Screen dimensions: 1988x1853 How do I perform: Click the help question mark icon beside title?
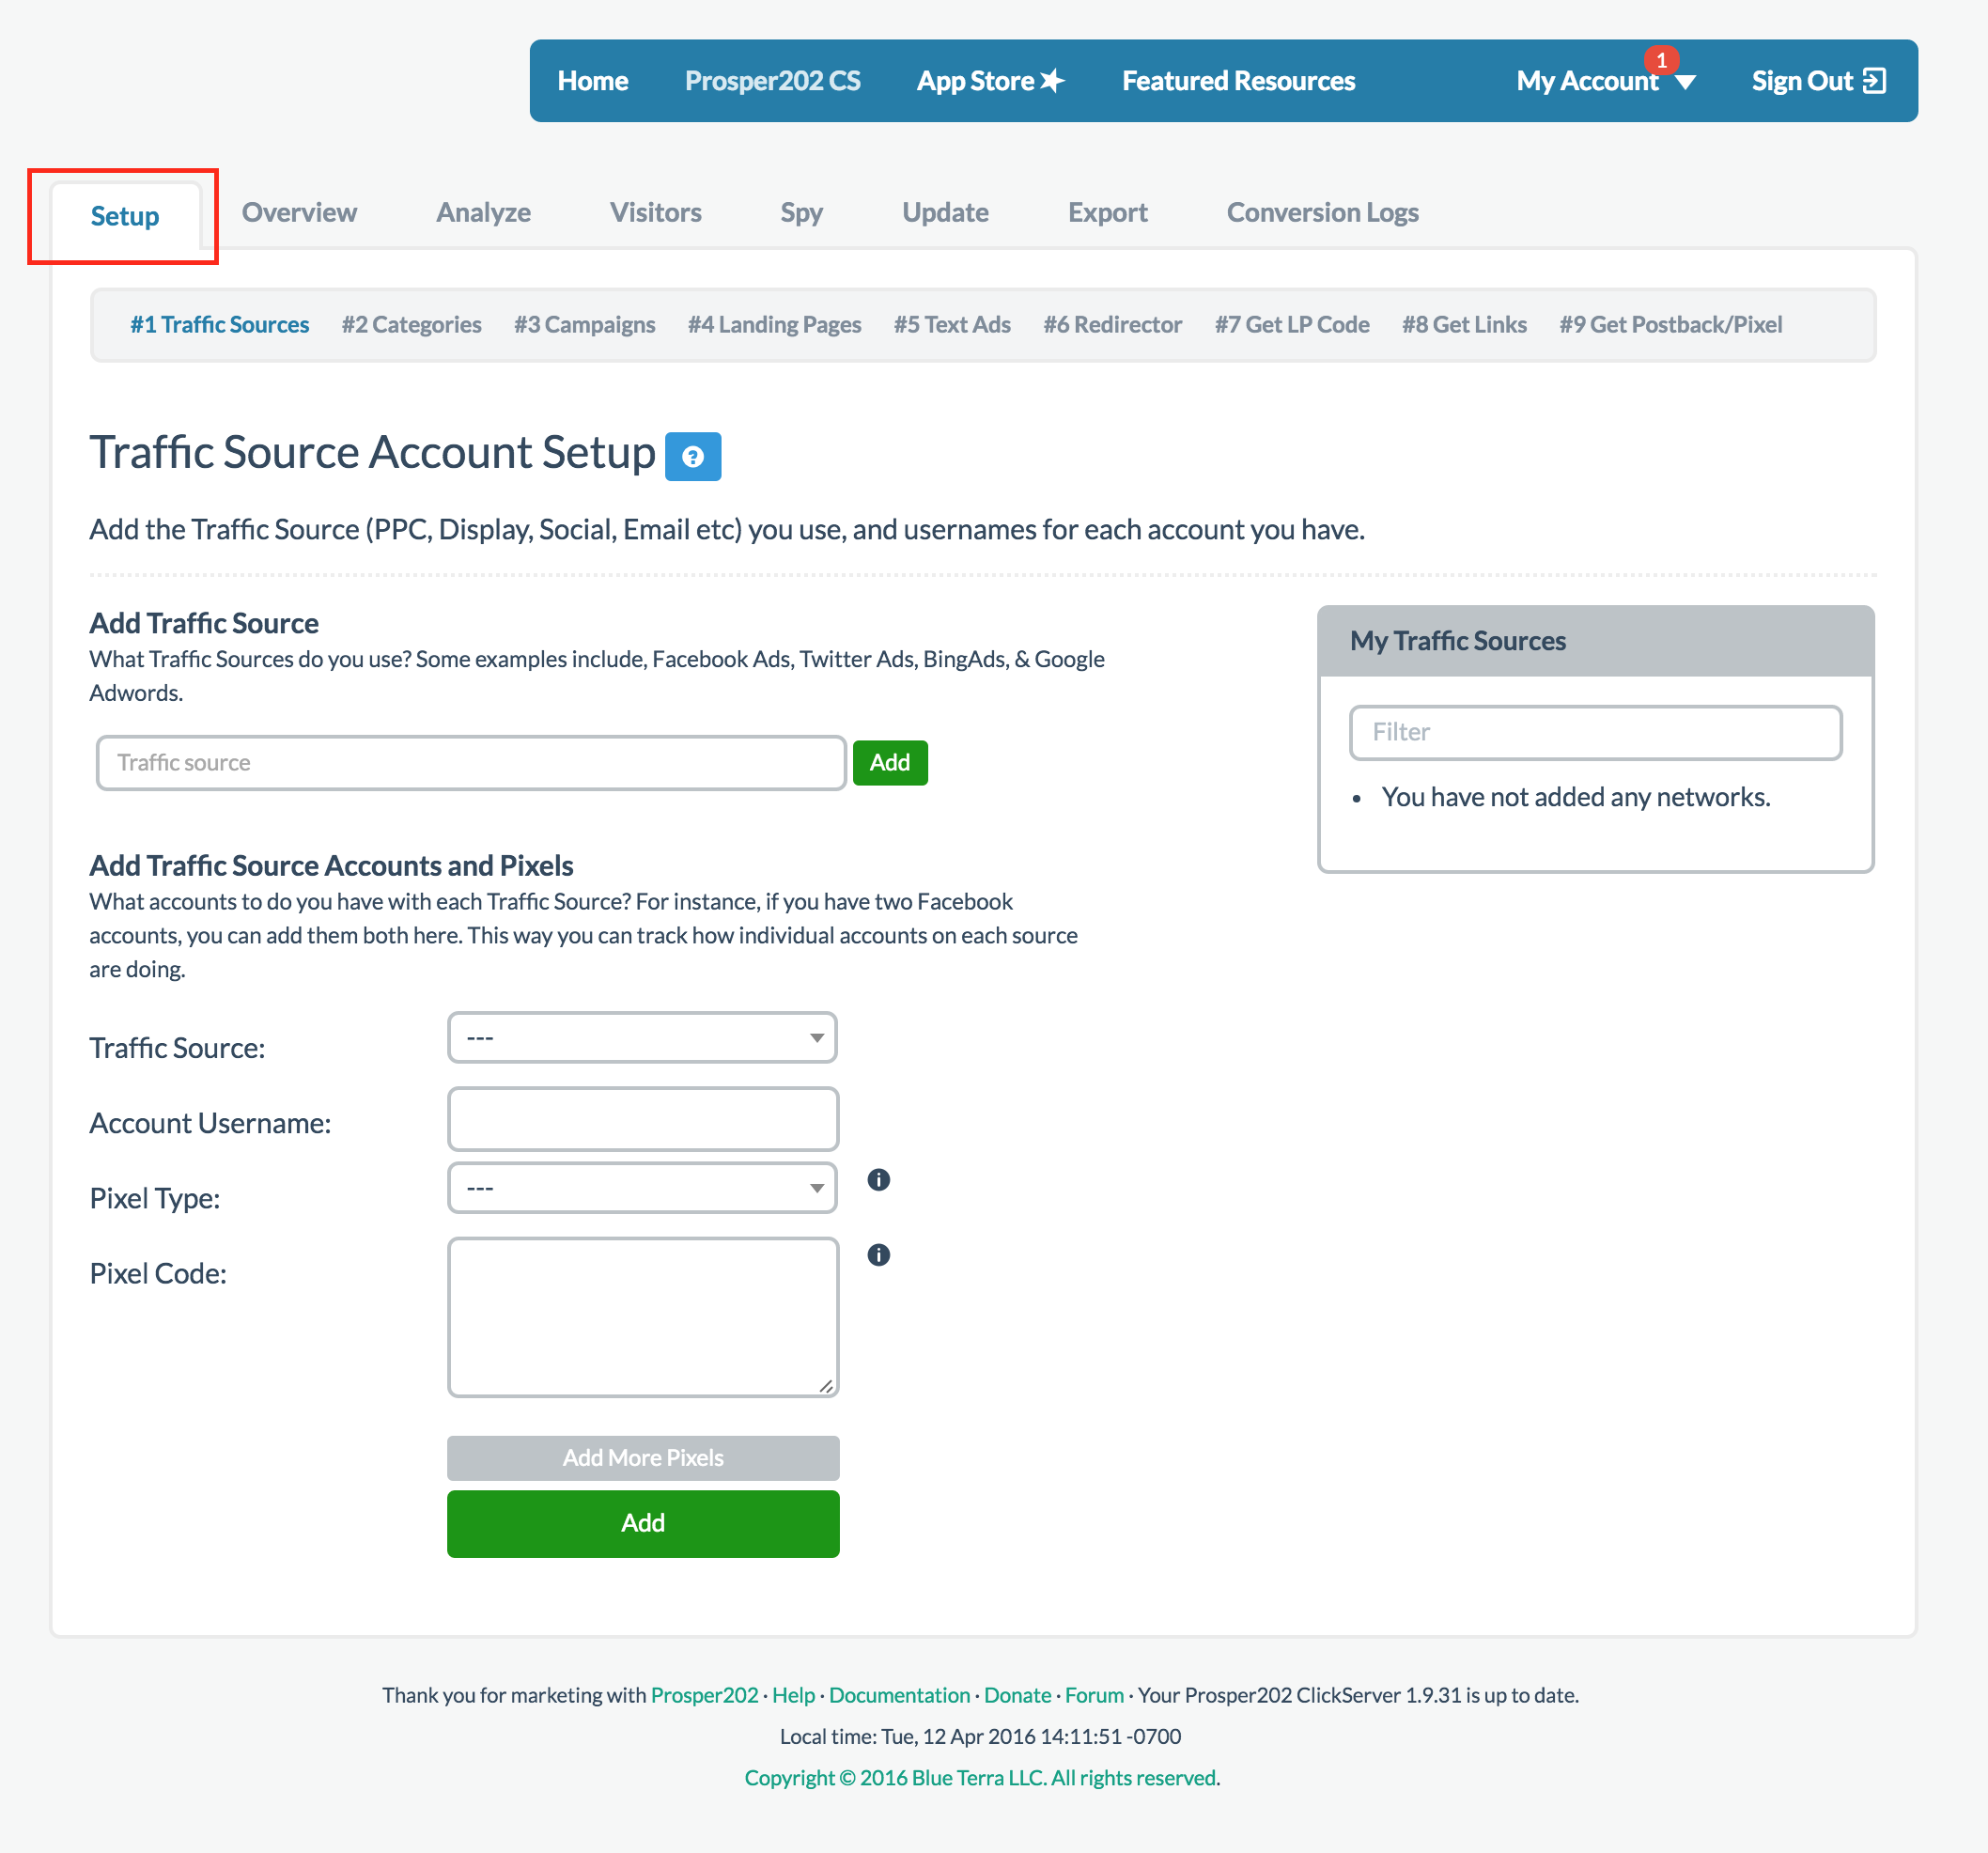coord(693,457)
